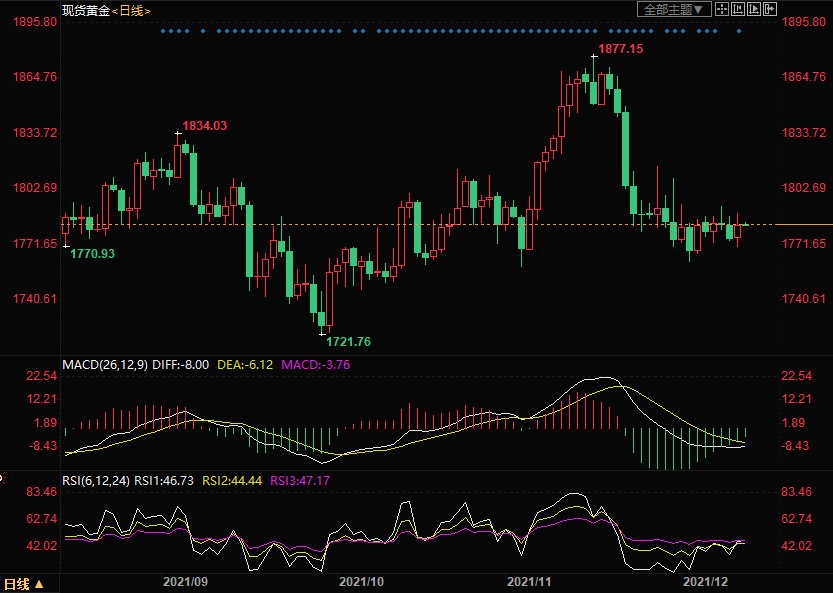Viewport: 833px width, 593px height.
Task: Expand the 日线 period selector at bottom left
Action: pyautogui.click(x=23, y=583)
